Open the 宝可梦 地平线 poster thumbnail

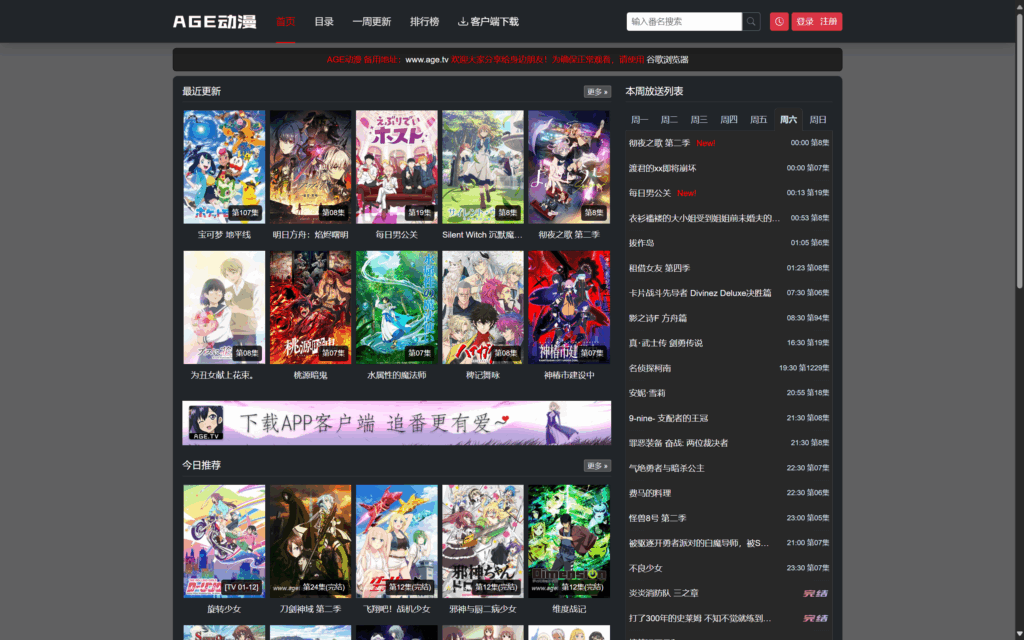[x=224, y=167]
